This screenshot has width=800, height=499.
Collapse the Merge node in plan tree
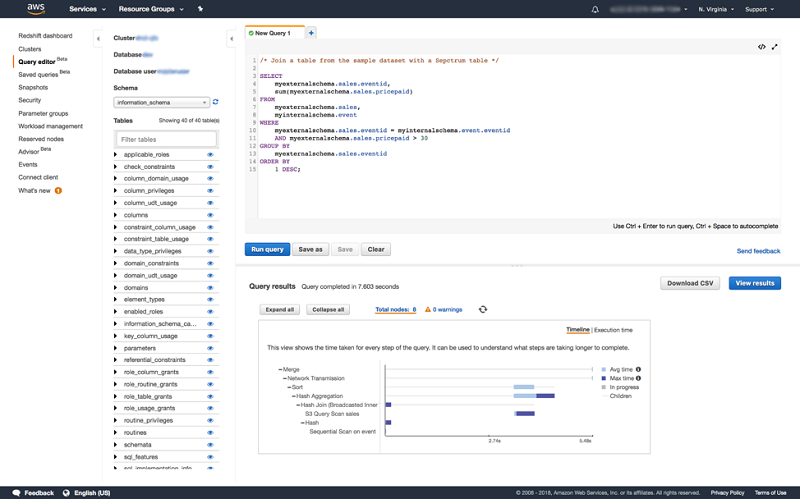(x=280, y=369)
